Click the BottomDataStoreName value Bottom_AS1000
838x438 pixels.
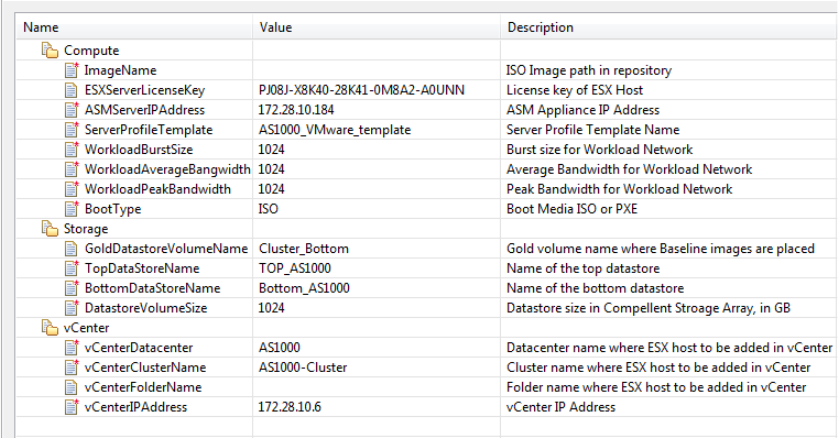(303, 288)
